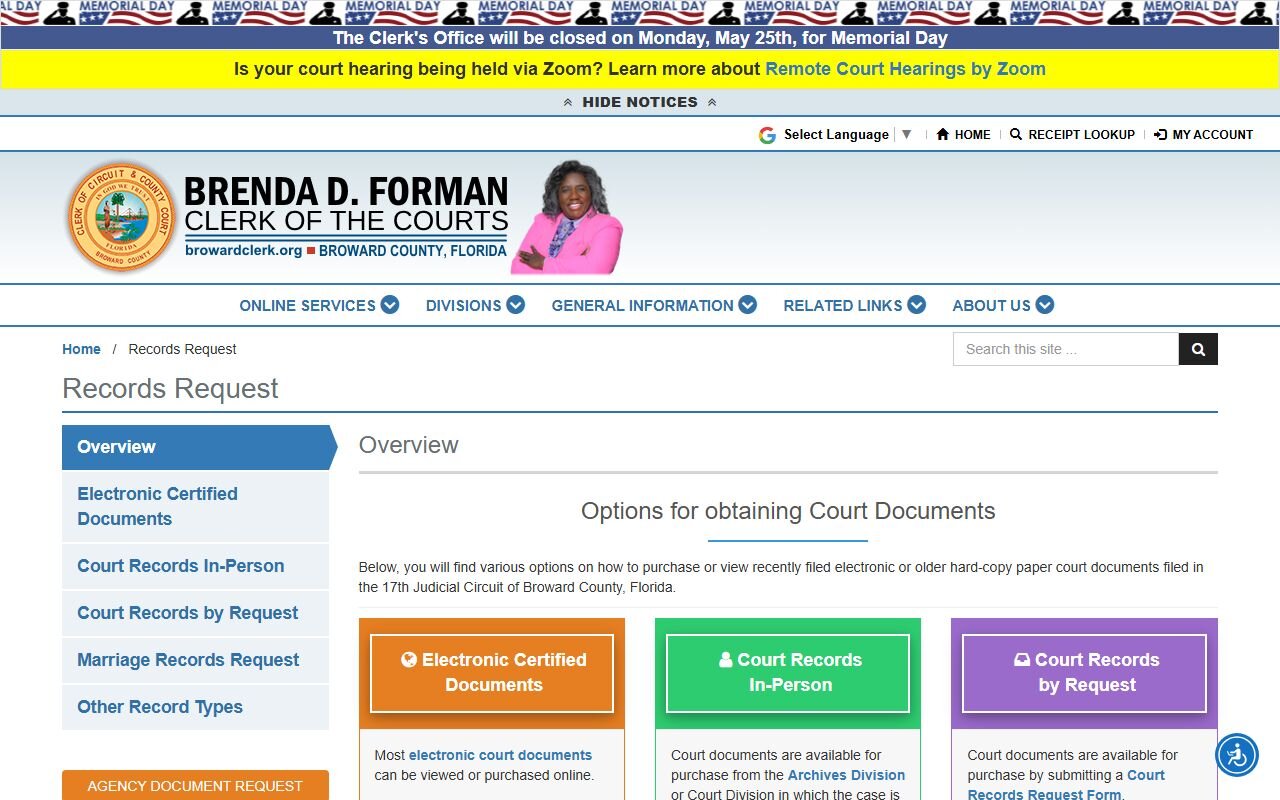Click the person icon on green card
Viewport: 1280px width, 800px height.
(x=725, y=659)
